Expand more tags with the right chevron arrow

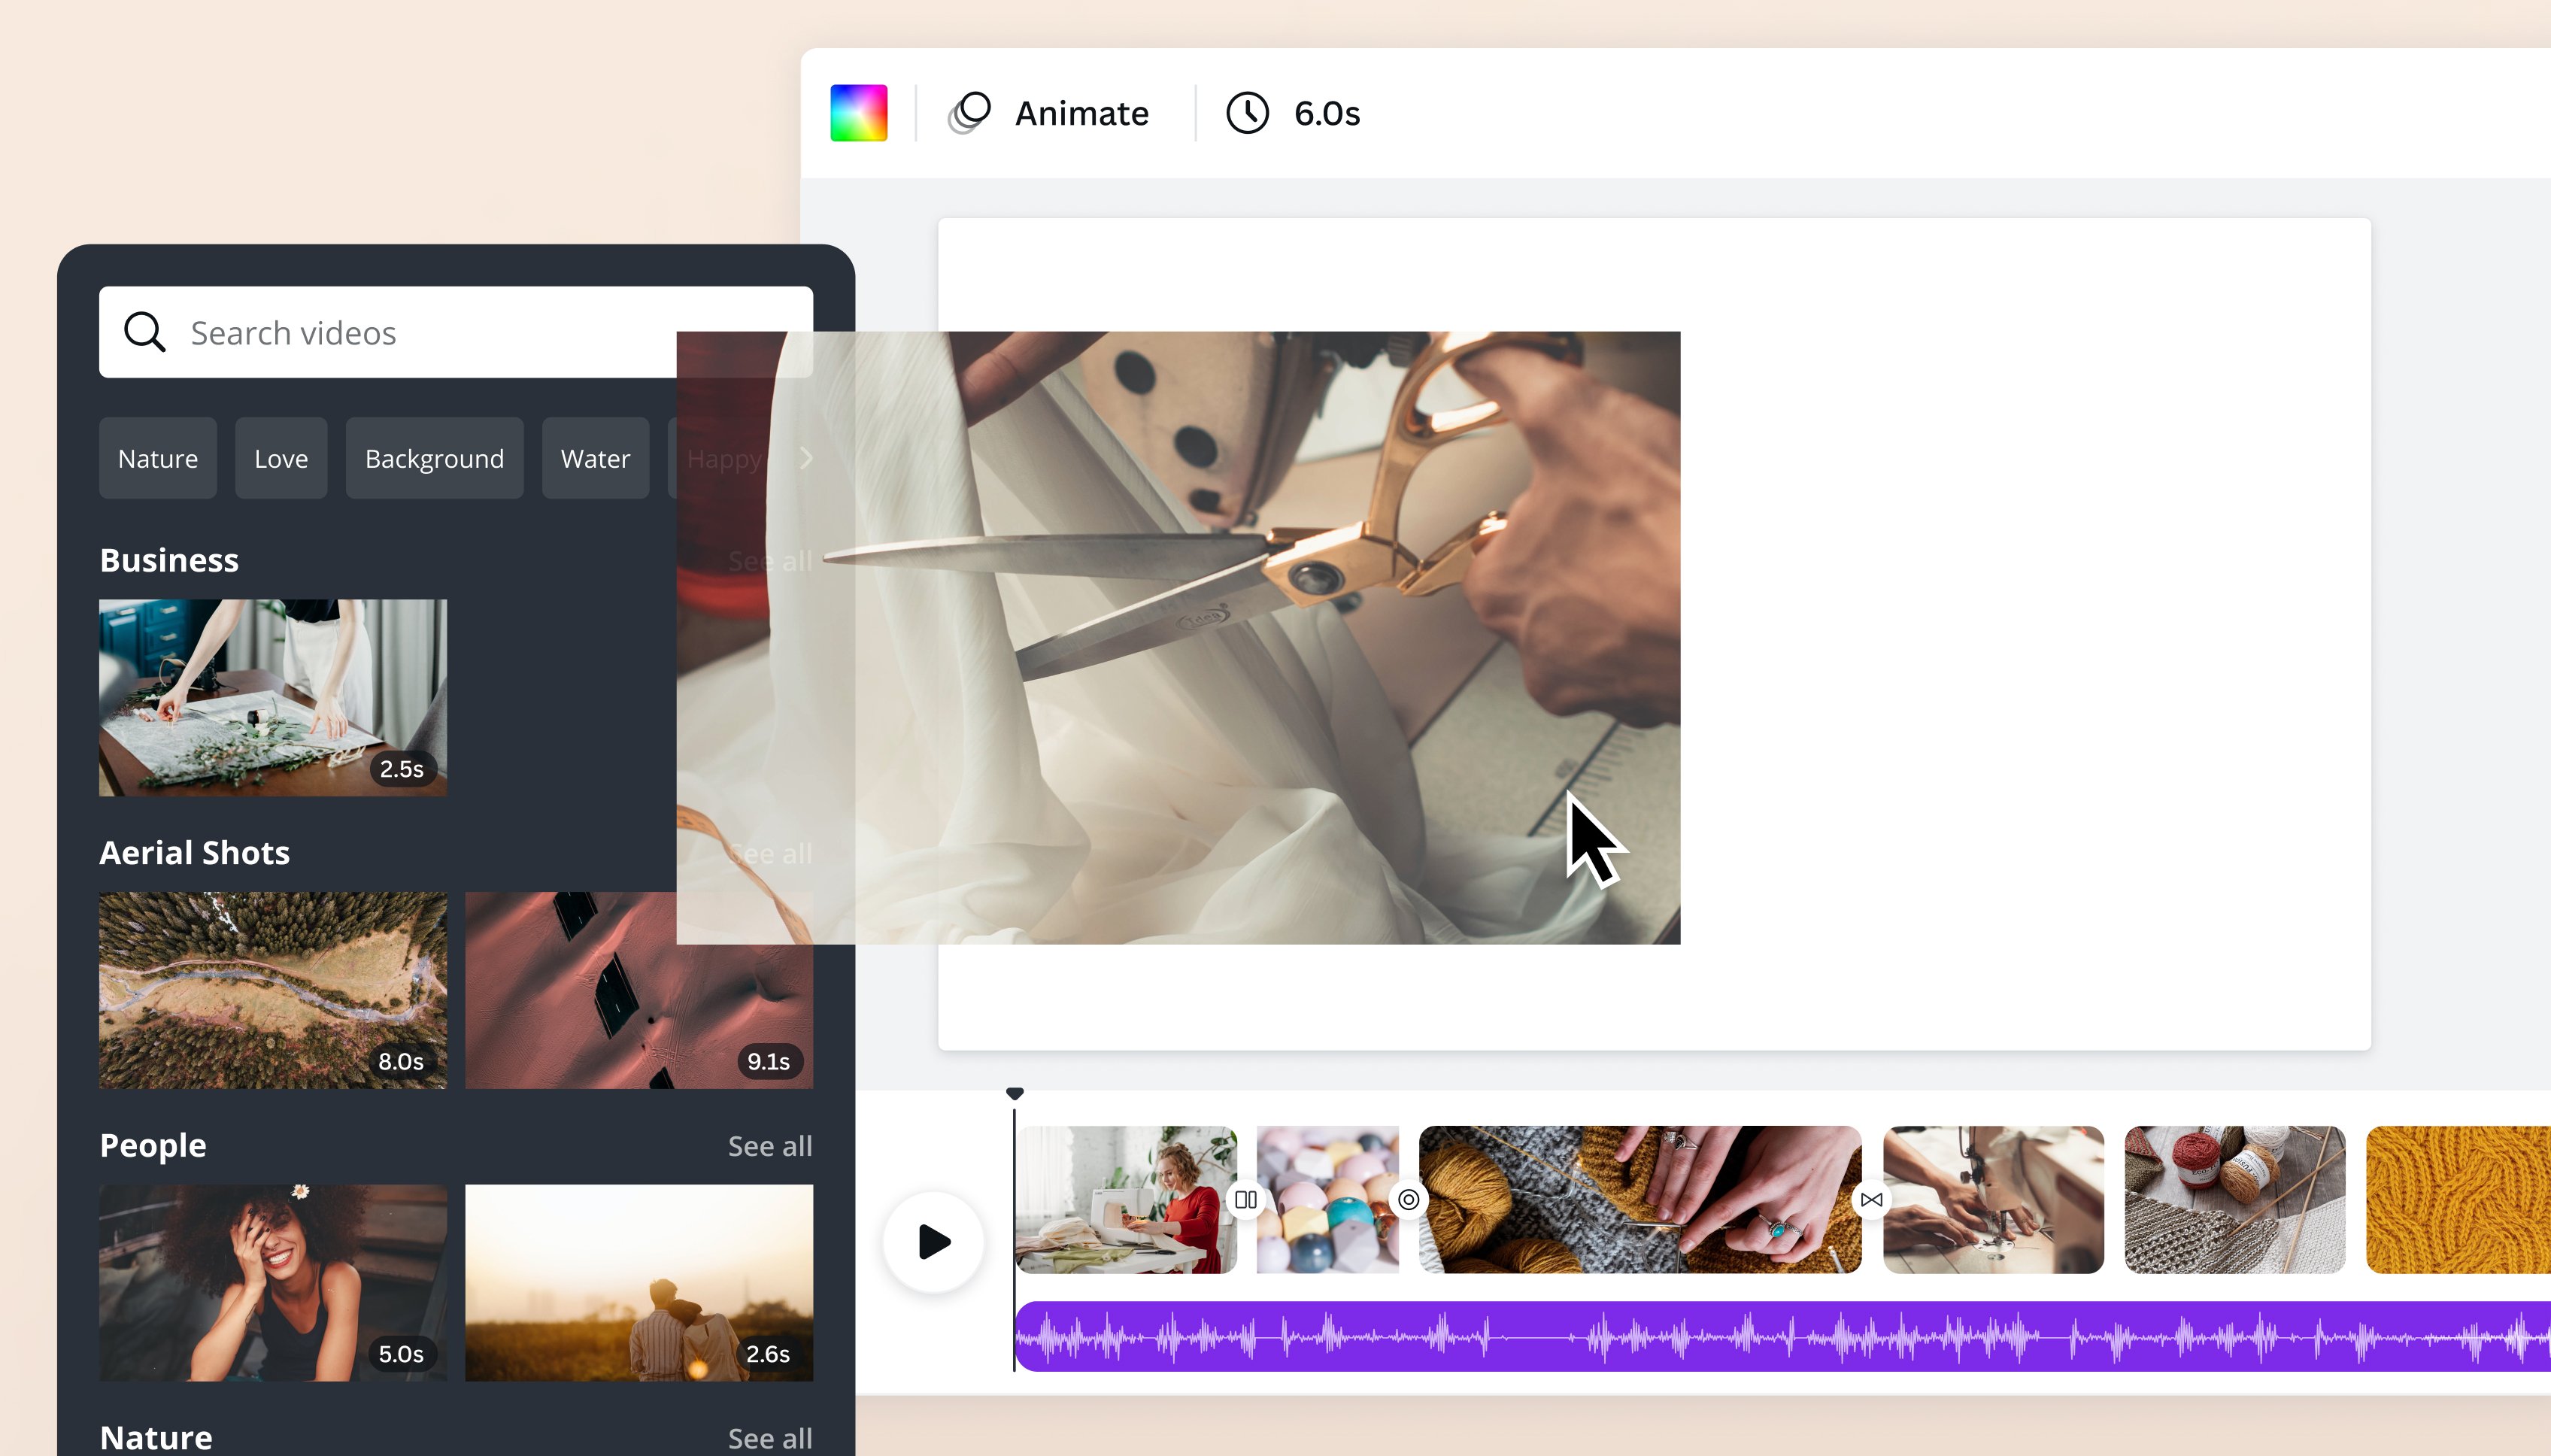(x=806, y=458)
